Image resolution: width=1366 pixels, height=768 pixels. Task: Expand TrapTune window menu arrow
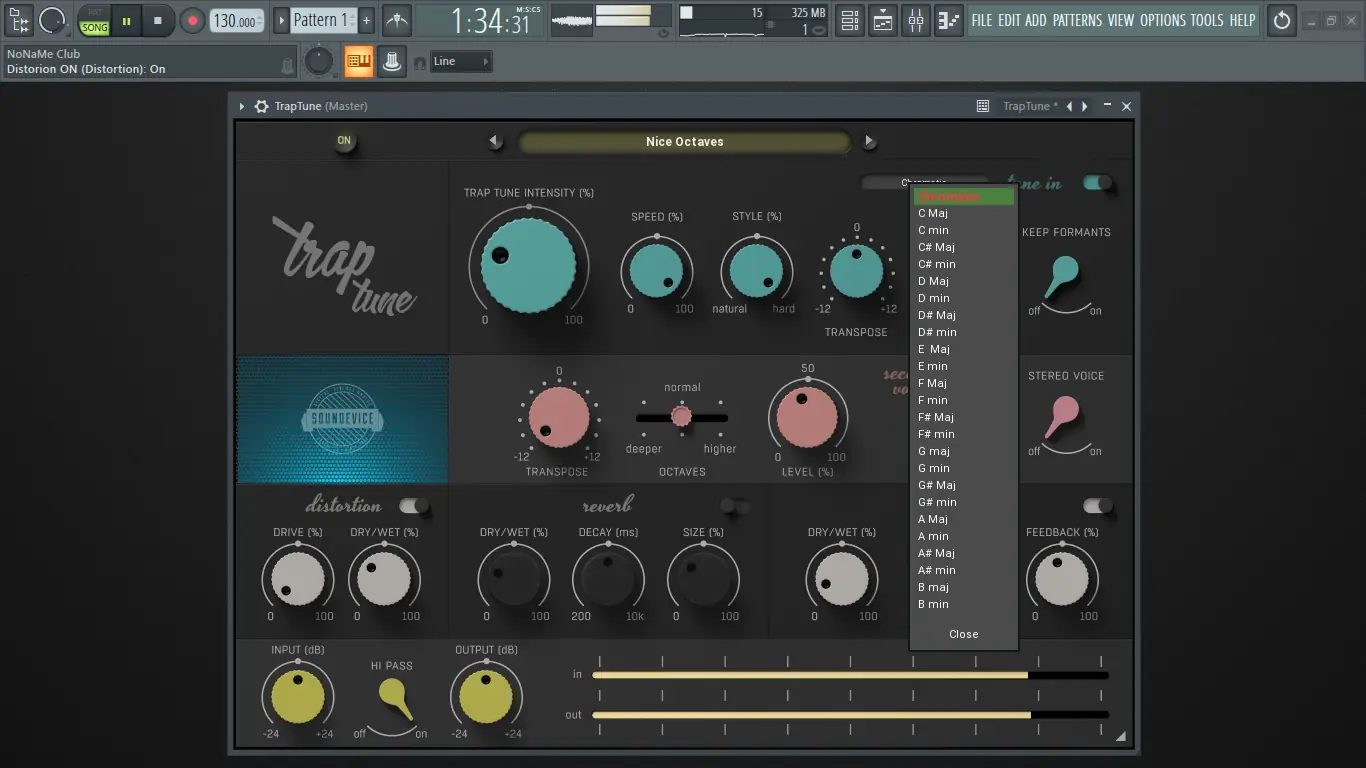coord(242,106)
